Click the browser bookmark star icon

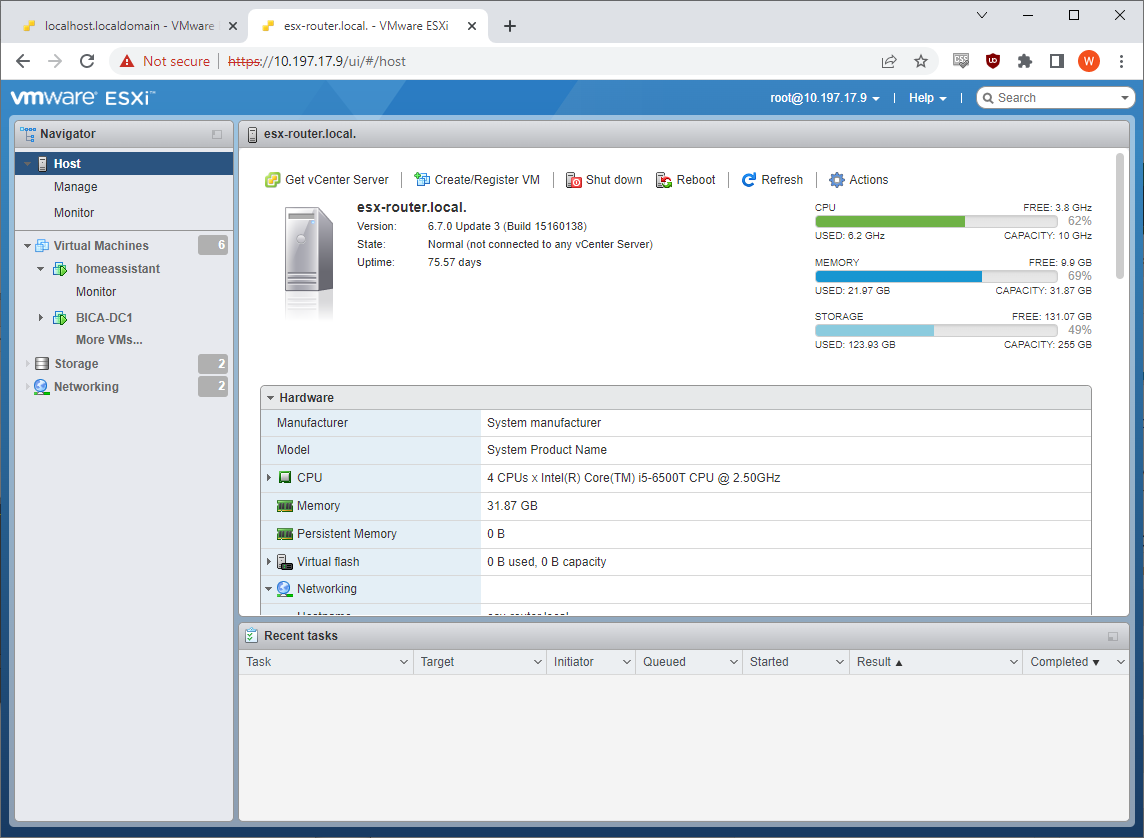tap(921, 61)
